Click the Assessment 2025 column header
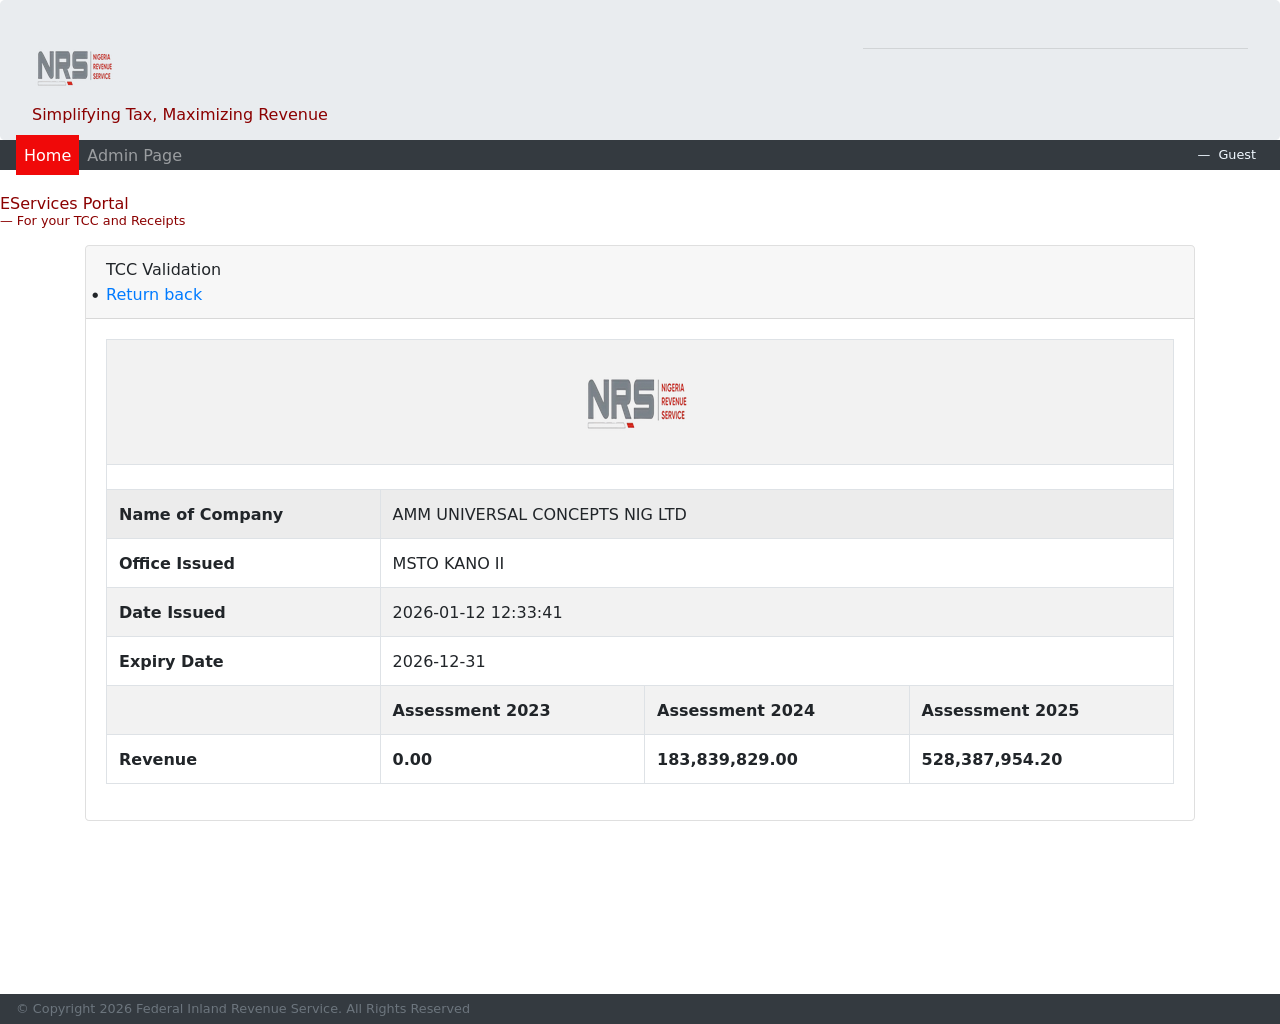The height and width of the screenshot is (1024, 1280). click(1000, 710)
